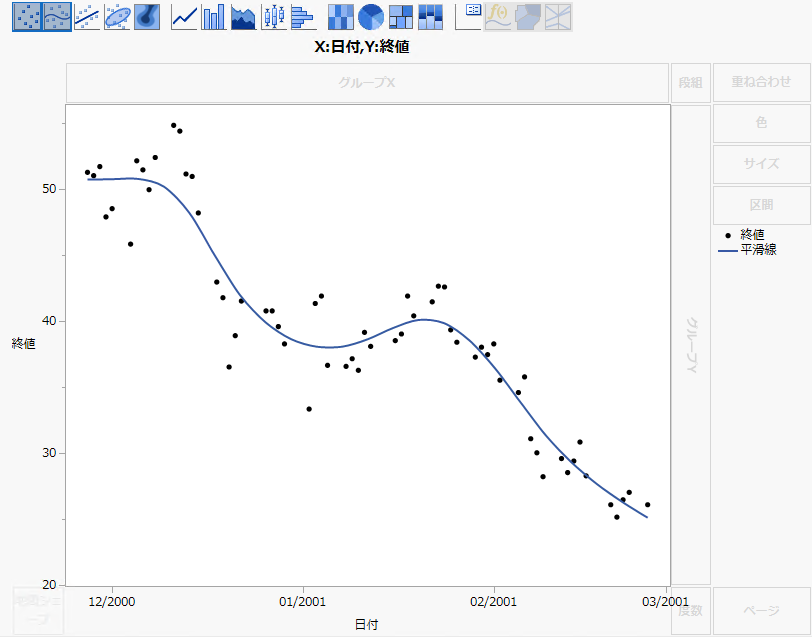
Task: Select the Contour element icon
Action: (x=147, y=17)
